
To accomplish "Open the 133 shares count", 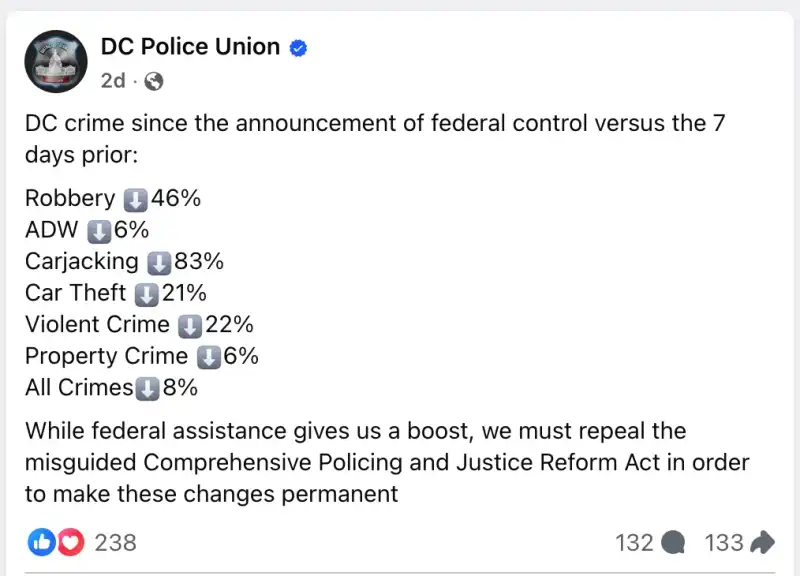I will [x=723, y=543].
